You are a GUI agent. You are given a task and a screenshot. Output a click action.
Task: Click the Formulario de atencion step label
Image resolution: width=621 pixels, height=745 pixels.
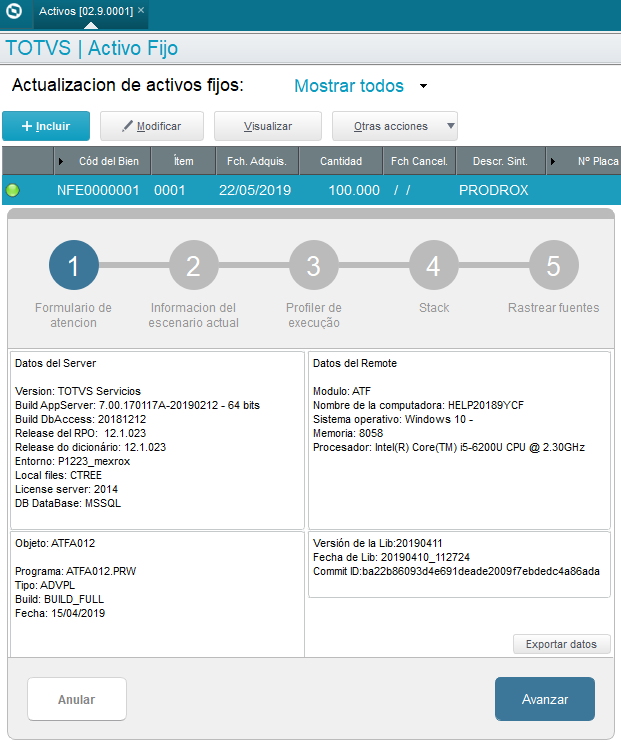74,315
